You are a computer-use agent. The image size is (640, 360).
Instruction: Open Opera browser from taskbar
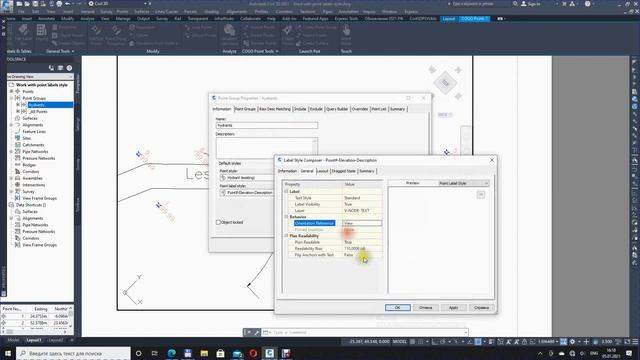click(x=253, y=353)
